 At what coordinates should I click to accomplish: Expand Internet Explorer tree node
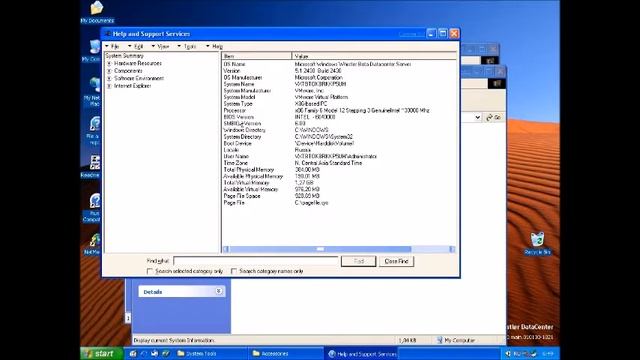pos(109,86)
